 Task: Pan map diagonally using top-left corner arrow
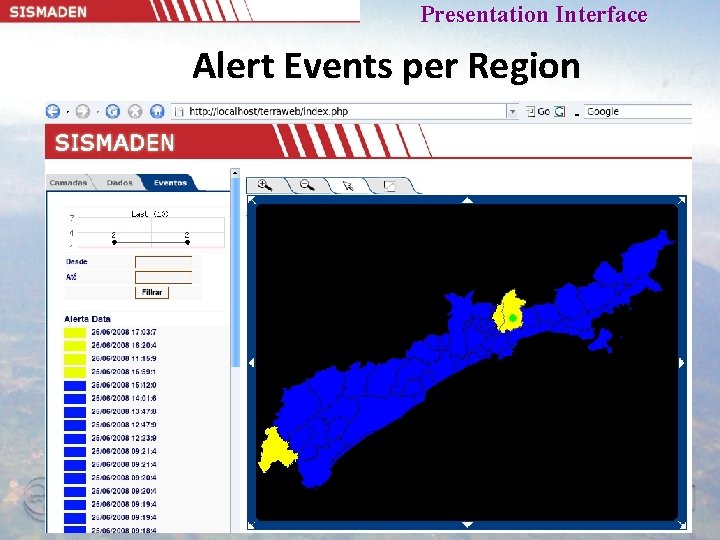pos(252,200)
